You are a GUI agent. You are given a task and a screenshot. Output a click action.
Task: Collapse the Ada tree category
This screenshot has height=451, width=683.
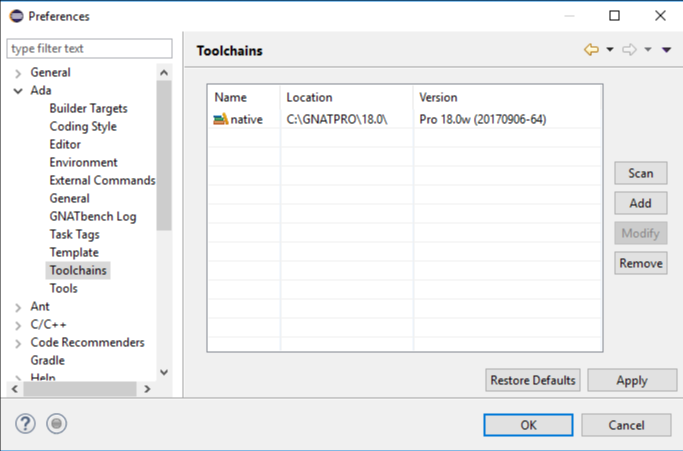(18, 91)
